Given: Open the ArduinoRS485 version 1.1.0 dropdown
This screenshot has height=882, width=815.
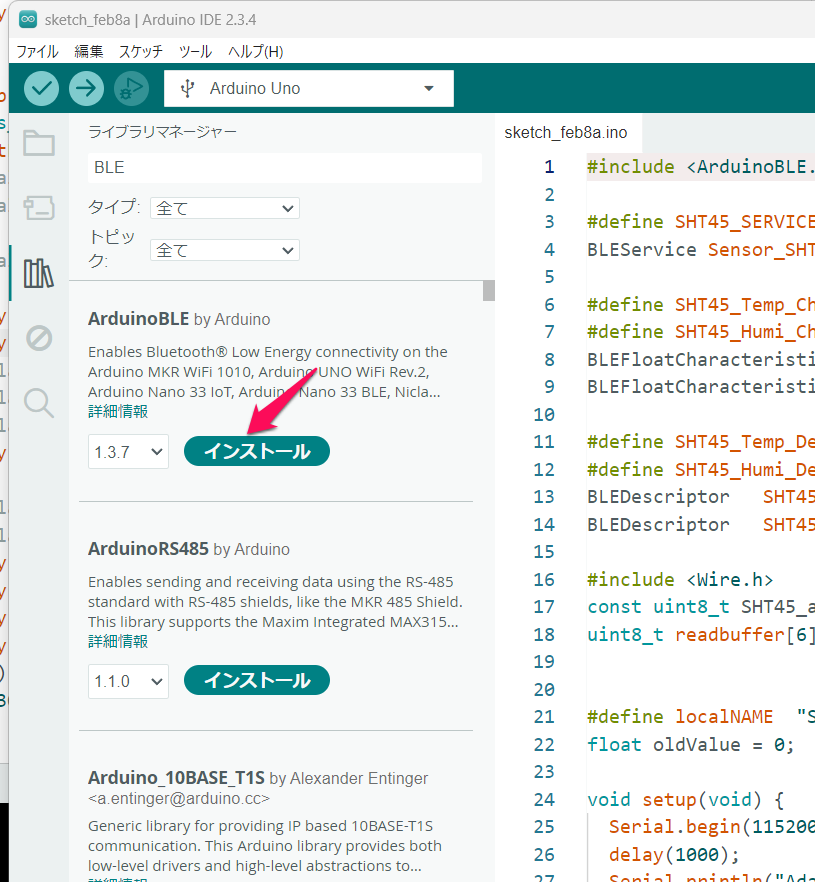Looking at the screenshot, I should pyautogui.click(x=128, y=682).
